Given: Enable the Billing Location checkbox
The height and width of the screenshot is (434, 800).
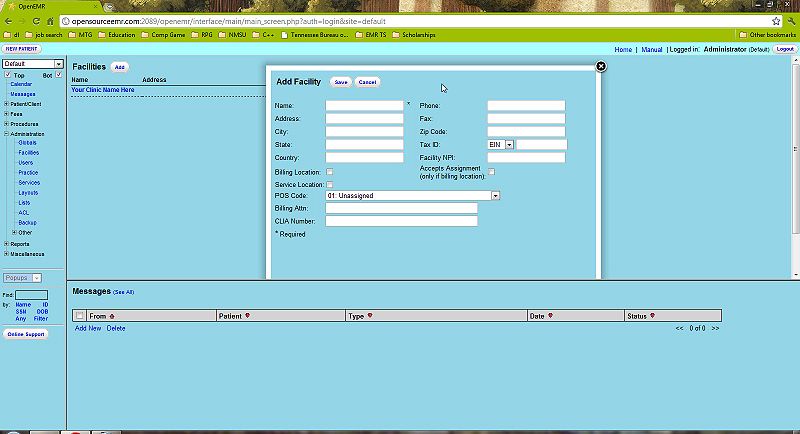Looking at the screenshot, I should (330, 172).
